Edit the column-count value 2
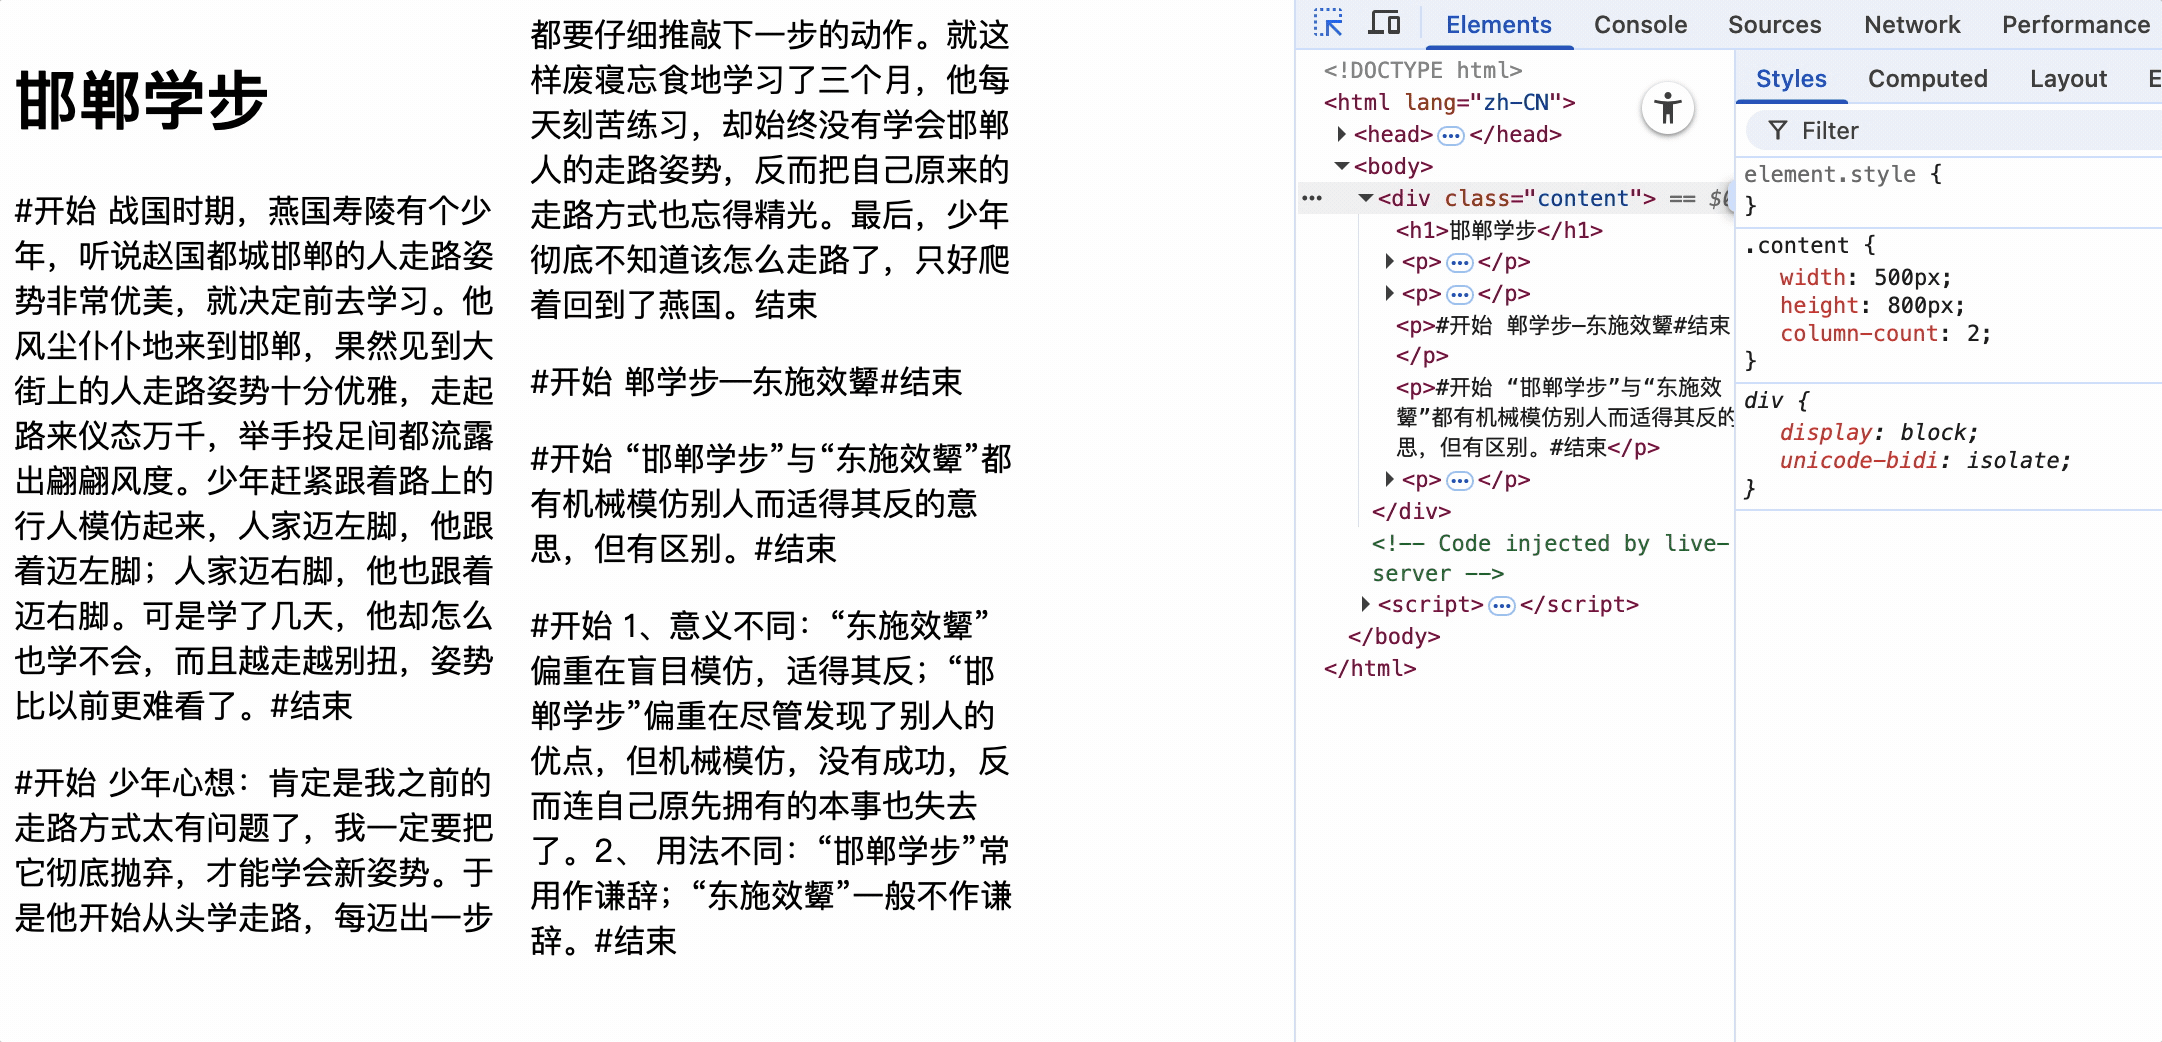The height and width of the screenshot is (1042, 2162). 1972,333
